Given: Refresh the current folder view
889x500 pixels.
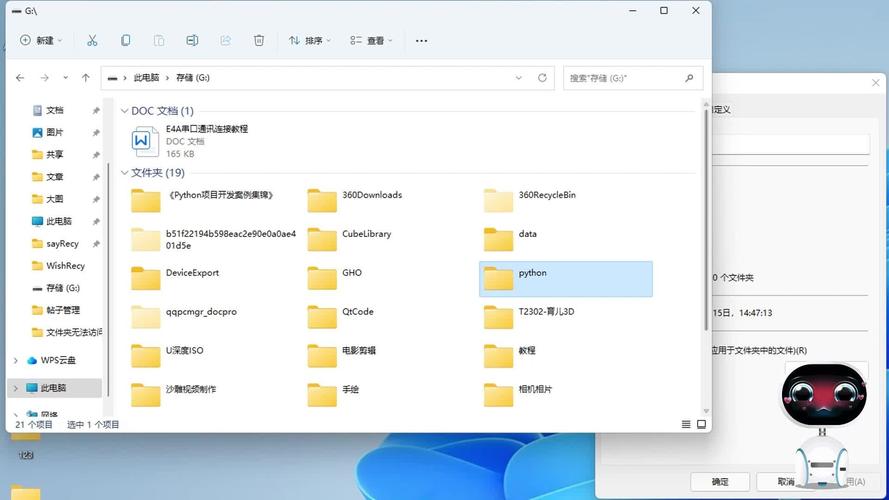Looking at the screenshot, I should (542, 78).
